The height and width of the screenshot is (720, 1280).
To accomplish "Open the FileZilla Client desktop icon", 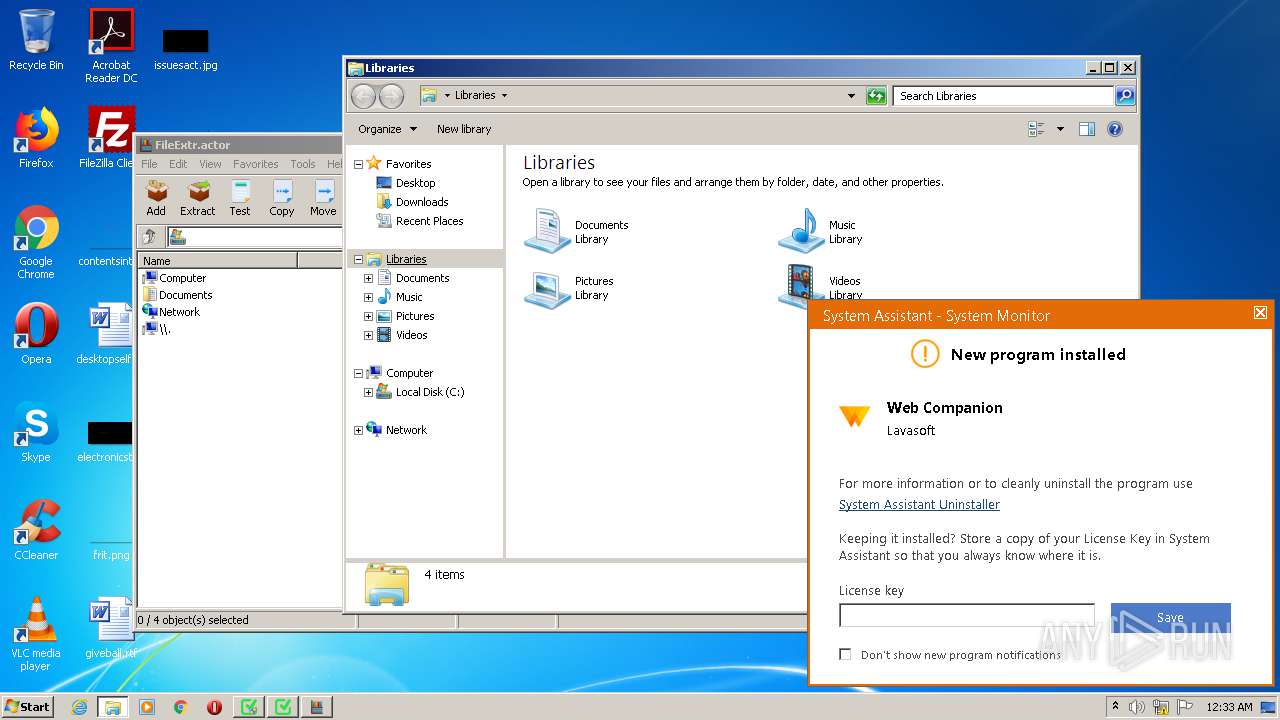I will point(108,138).
